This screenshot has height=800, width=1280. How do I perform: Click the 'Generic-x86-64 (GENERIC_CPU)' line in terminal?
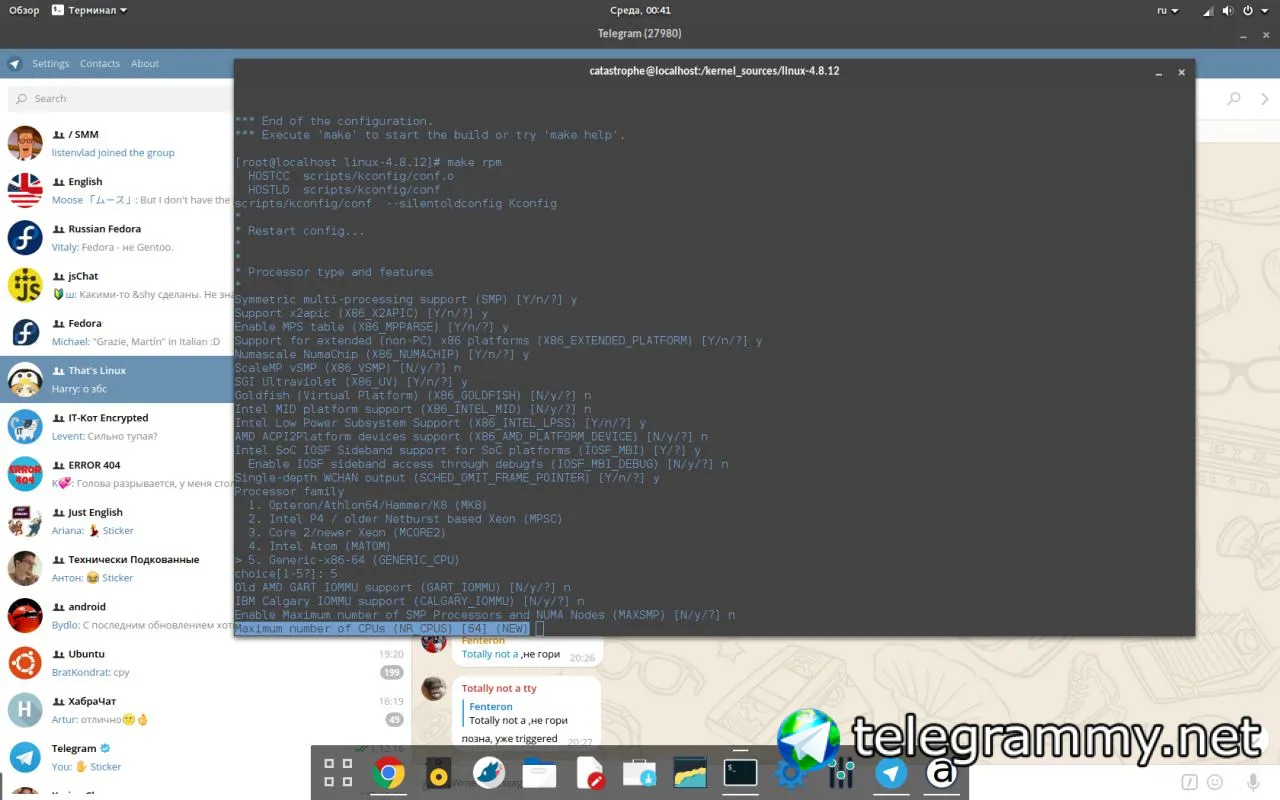[x=347, y=560]
